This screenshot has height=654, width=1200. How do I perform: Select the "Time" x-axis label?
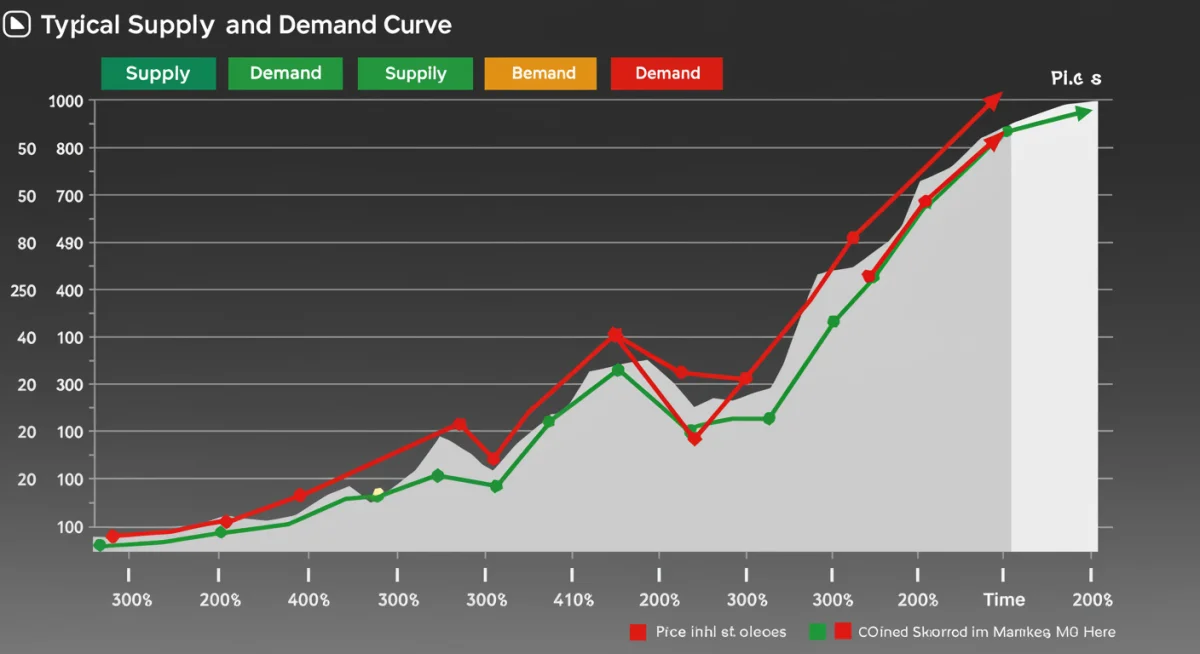(x=1004, y=600)
